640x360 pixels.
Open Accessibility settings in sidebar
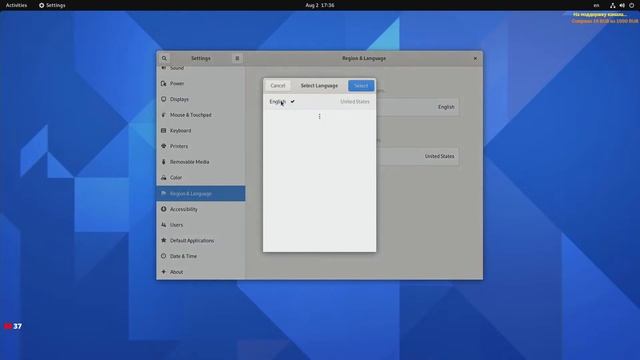pyautogui.click(x=201, y=209)
